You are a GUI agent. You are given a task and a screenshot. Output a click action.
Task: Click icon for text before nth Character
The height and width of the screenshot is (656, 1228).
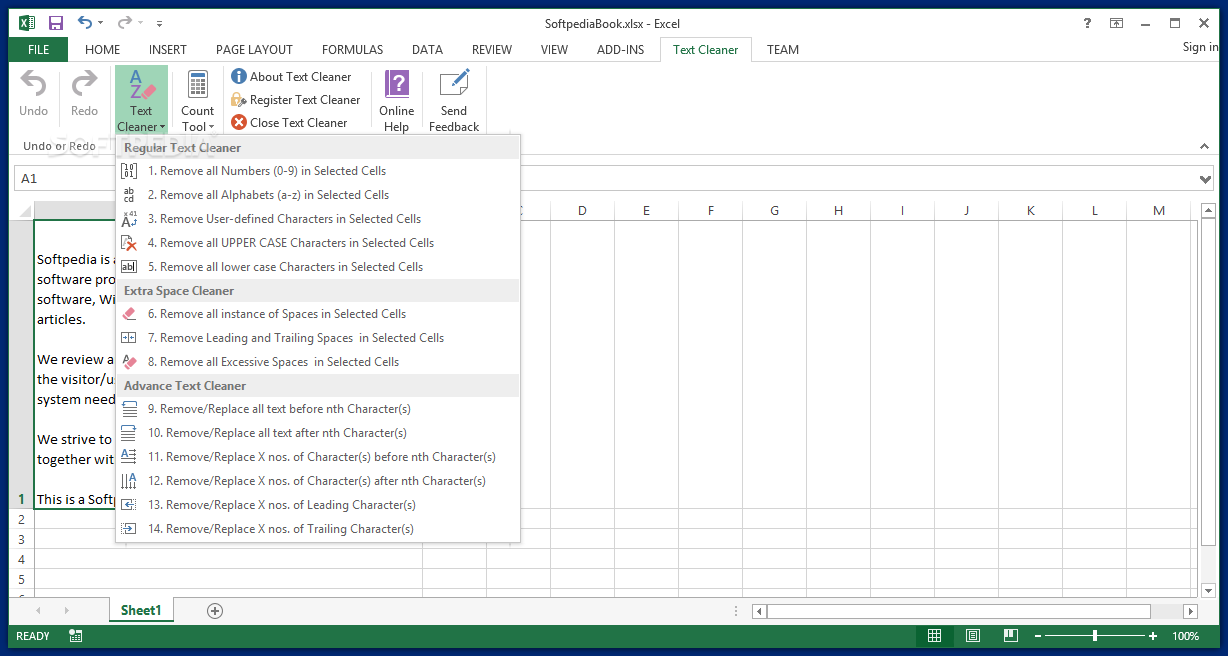129,409
